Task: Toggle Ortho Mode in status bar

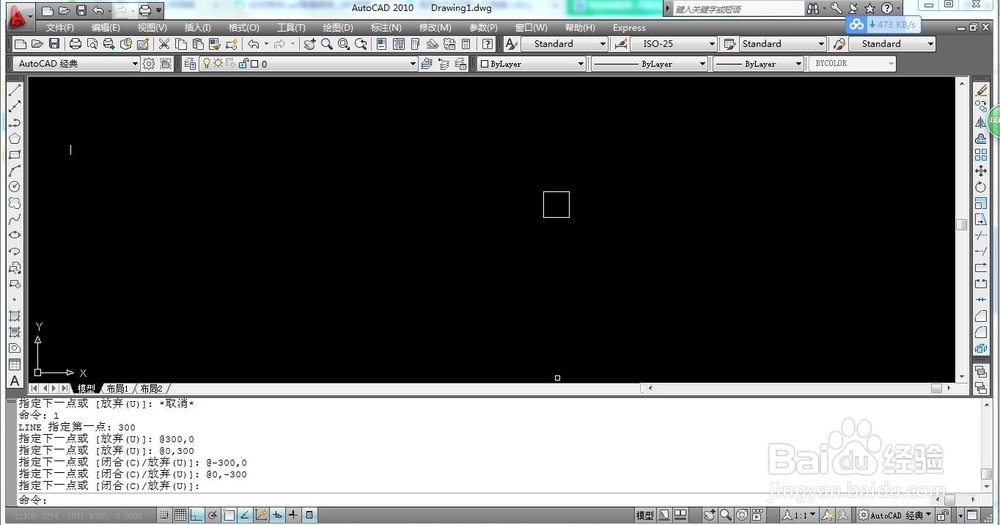Action: coord(196,515)
